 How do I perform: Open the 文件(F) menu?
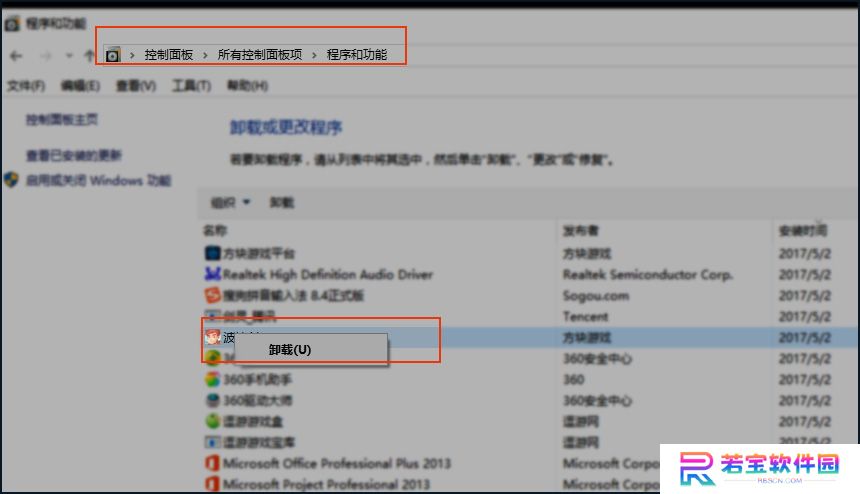(x=26, y=86)
